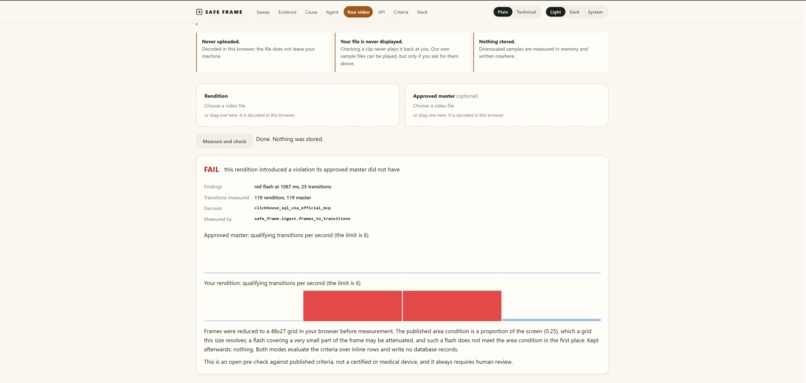Click the FAIL verdict label
The height and width of the screenshot is (383, 806).
(x=211, y=170)
